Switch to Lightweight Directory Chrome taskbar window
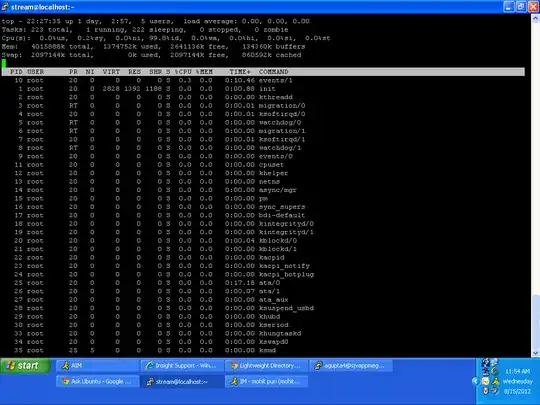 point(267,366)
